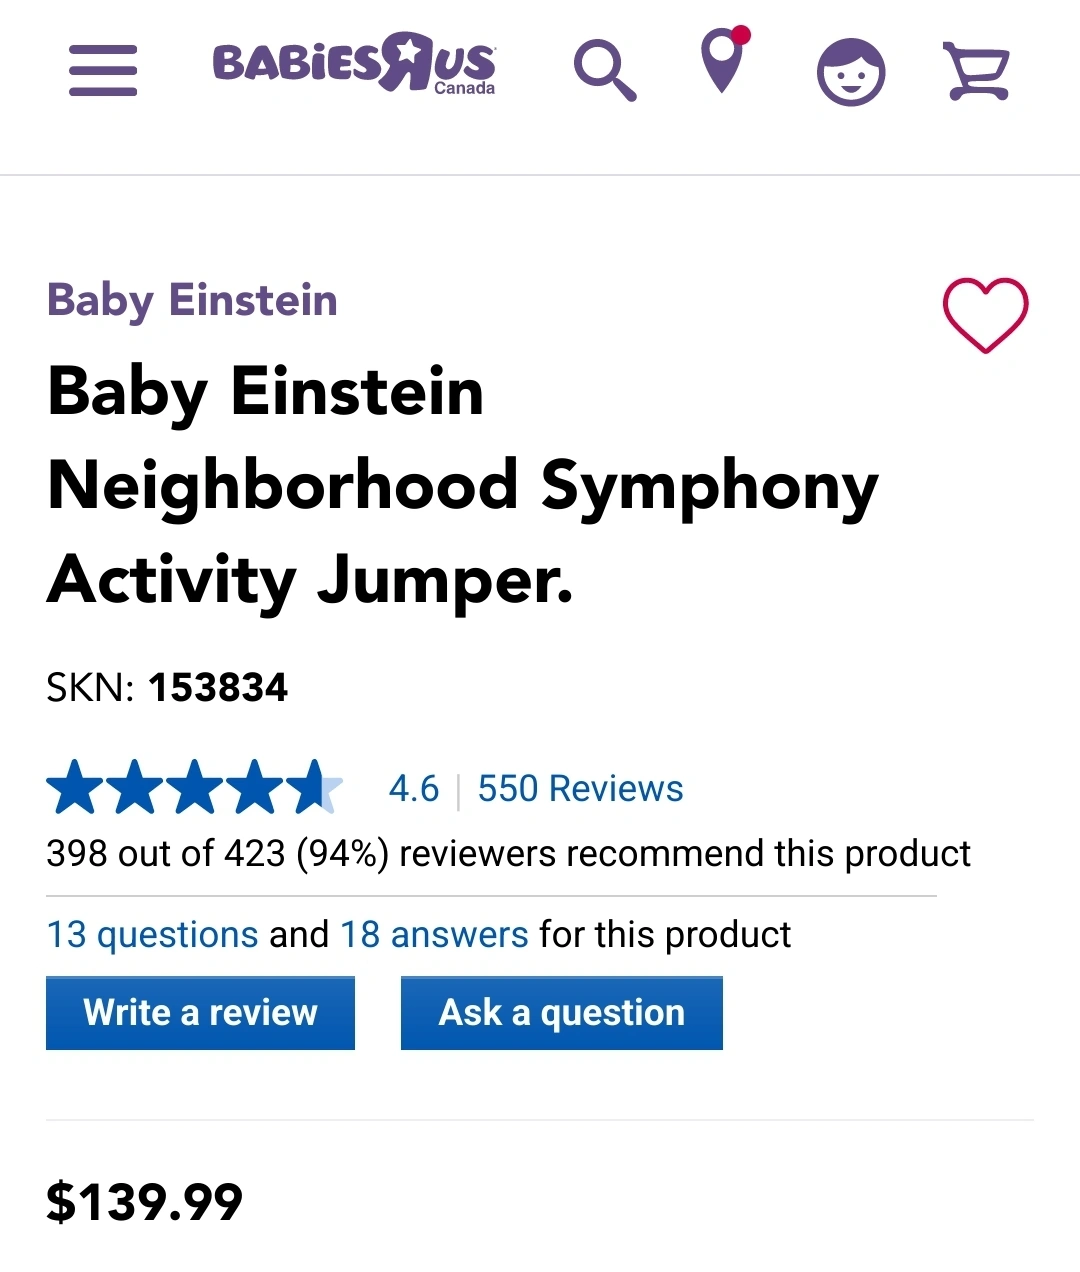
Task: Tap the red notification dot on location pin
Action: tap(741, 35)
